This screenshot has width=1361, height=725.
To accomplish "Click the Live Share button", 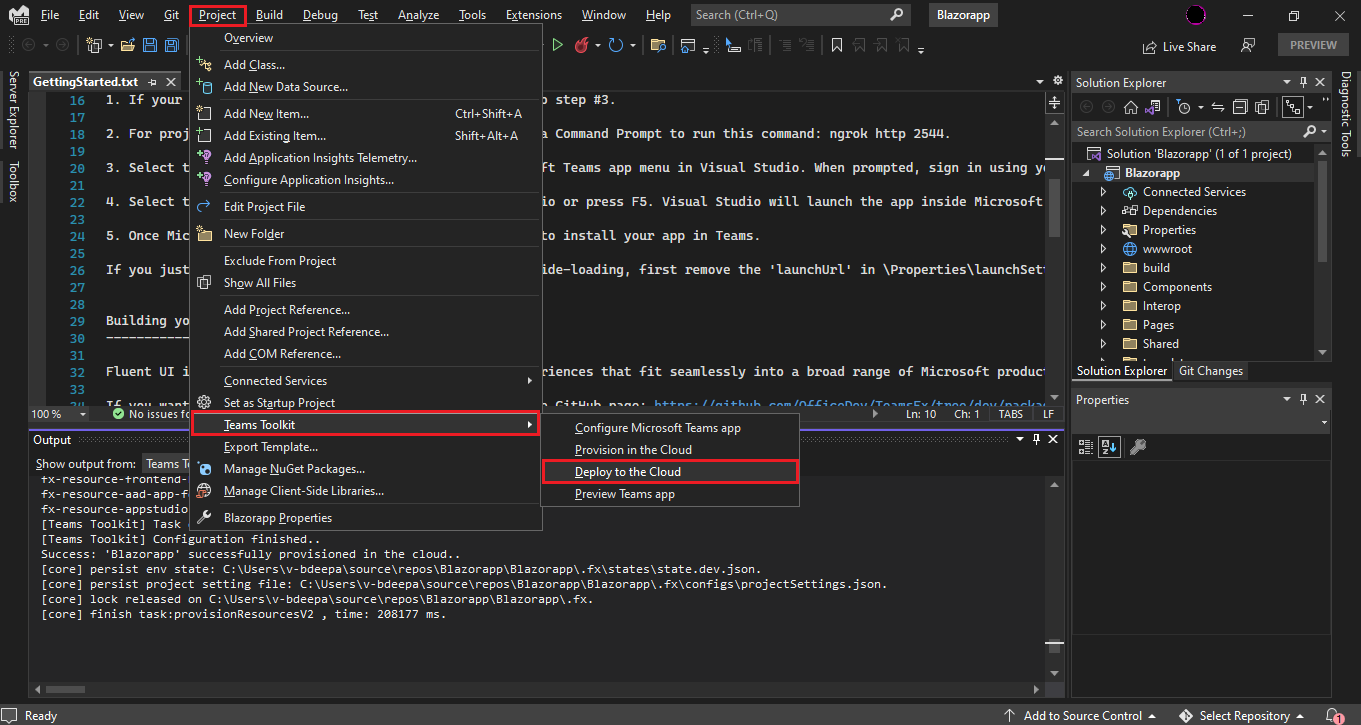I will pyautogui.click(x=1179, y=46).
